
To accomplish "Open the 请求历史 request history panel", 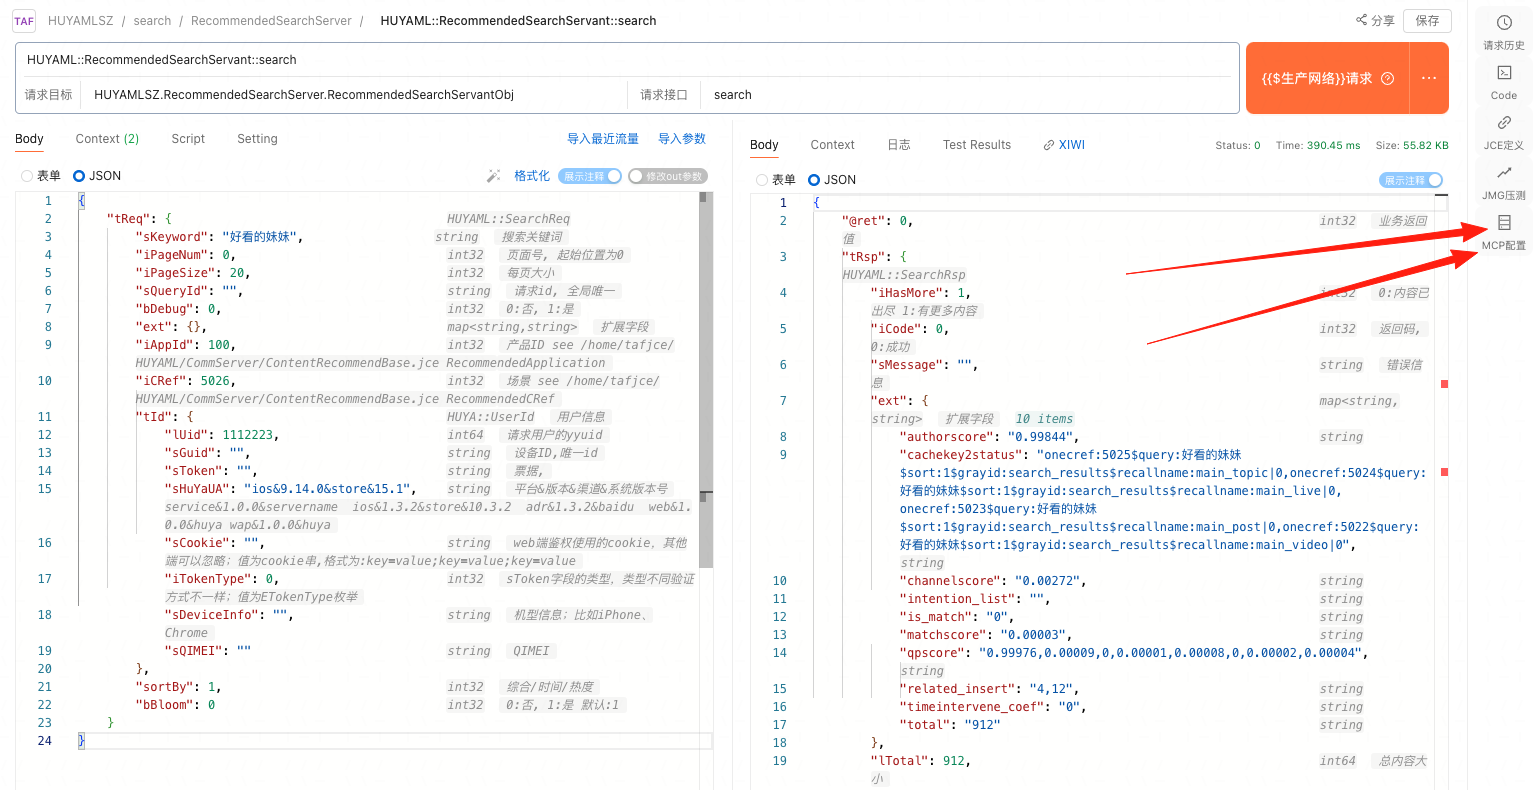I will (x=1503, y=32).
